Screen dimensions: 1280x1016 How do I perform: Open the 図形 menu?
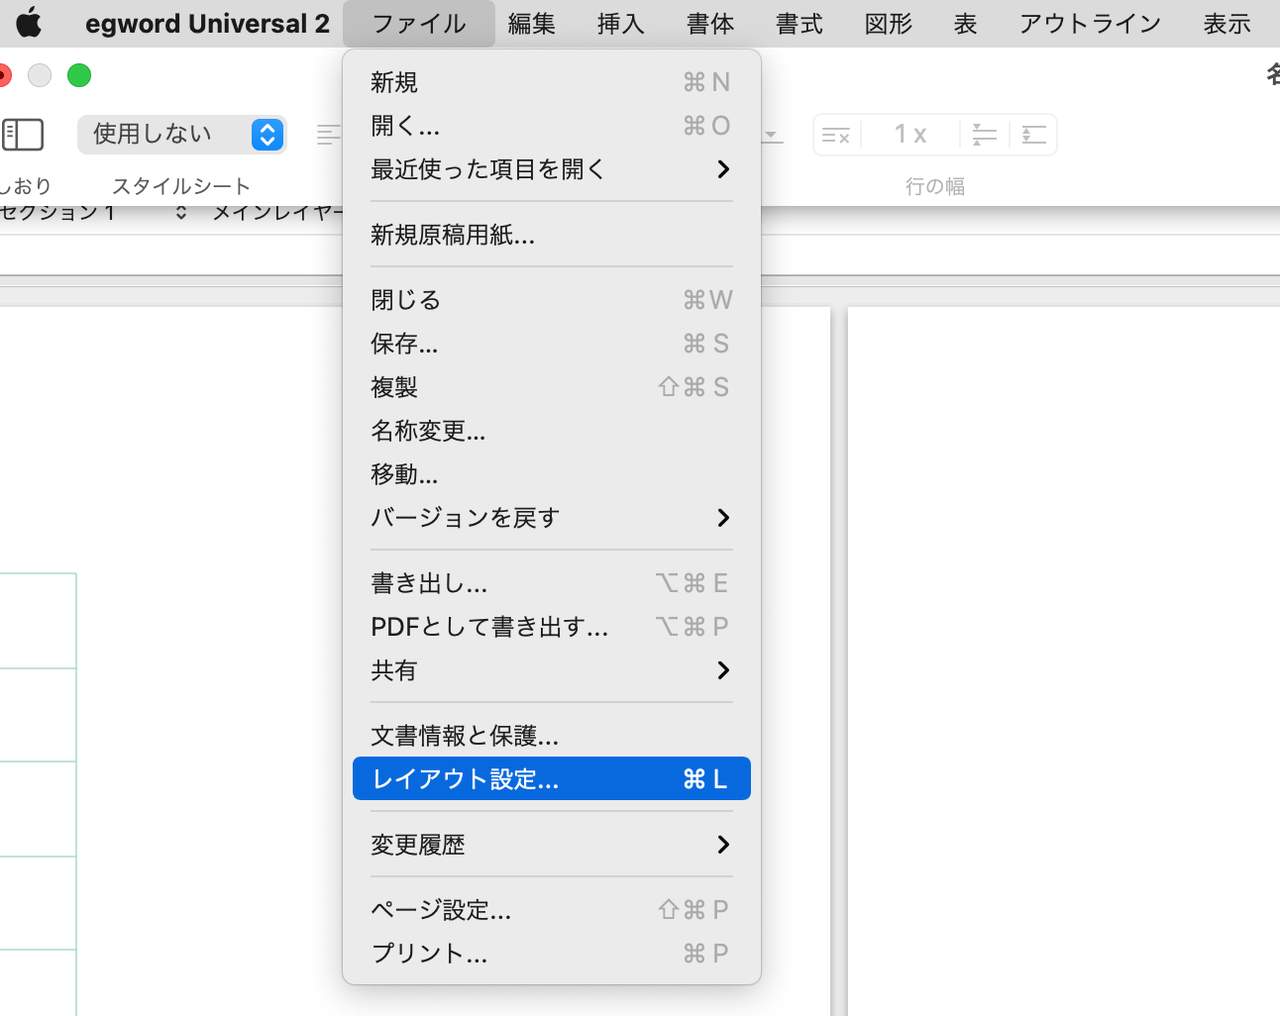[x=888, y=23]
